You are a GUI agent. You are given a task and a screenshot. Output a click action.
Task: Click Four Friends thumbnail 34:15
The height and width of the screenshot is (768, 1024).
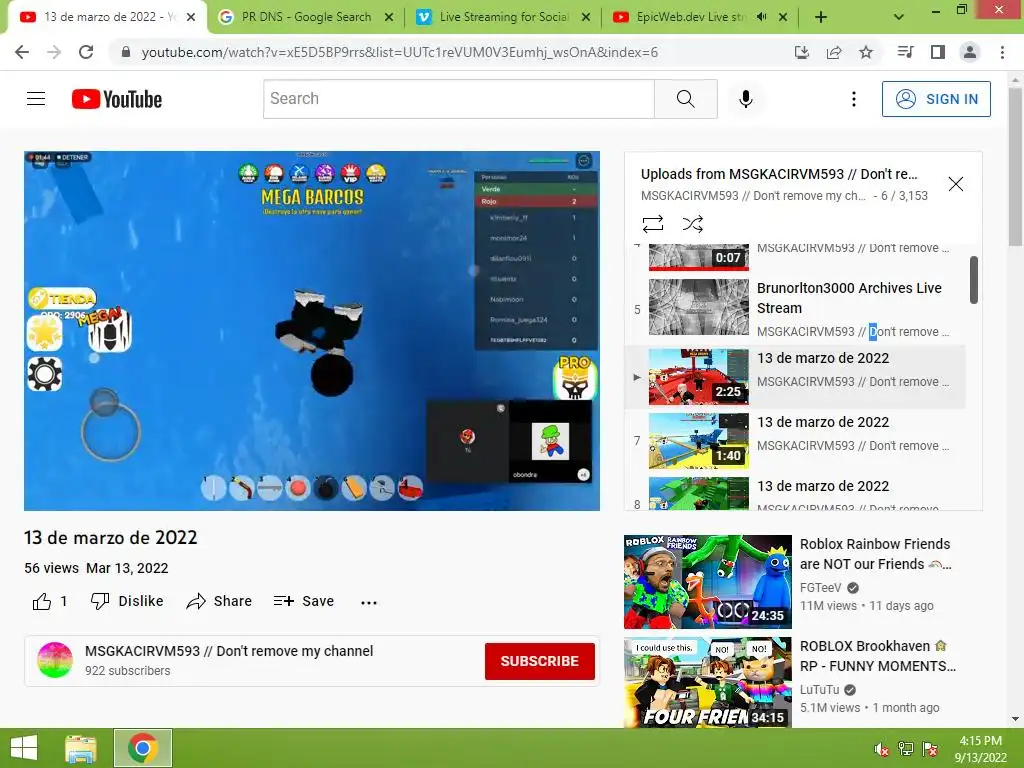pos(708,682)
